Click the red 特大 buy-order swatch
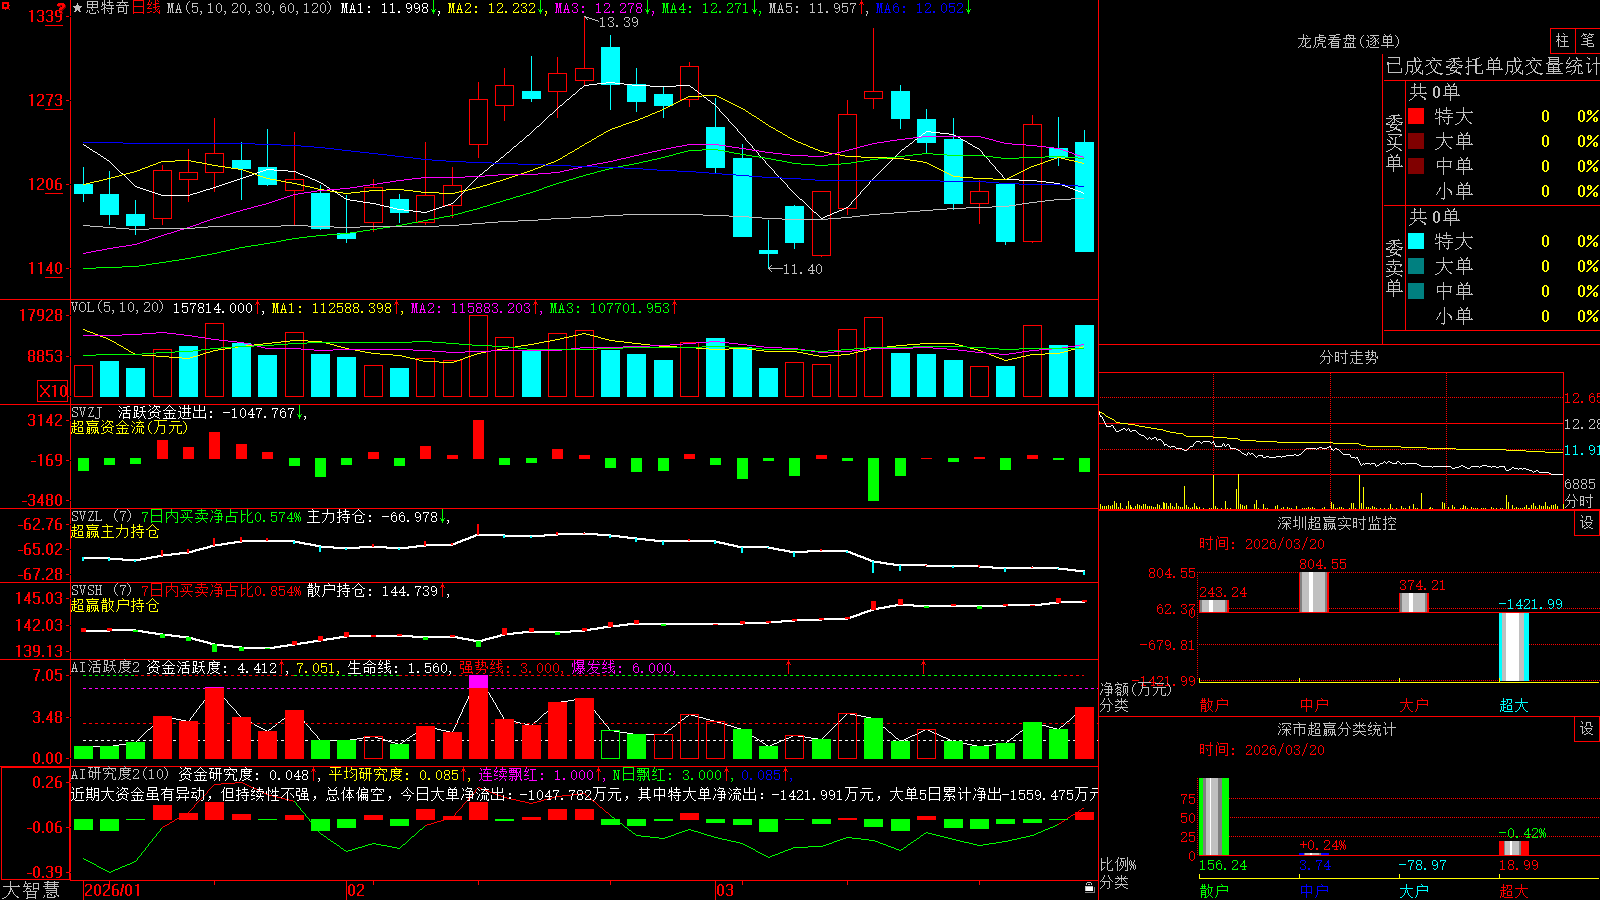The image size is (1600, 900). tap(1416, 116)
